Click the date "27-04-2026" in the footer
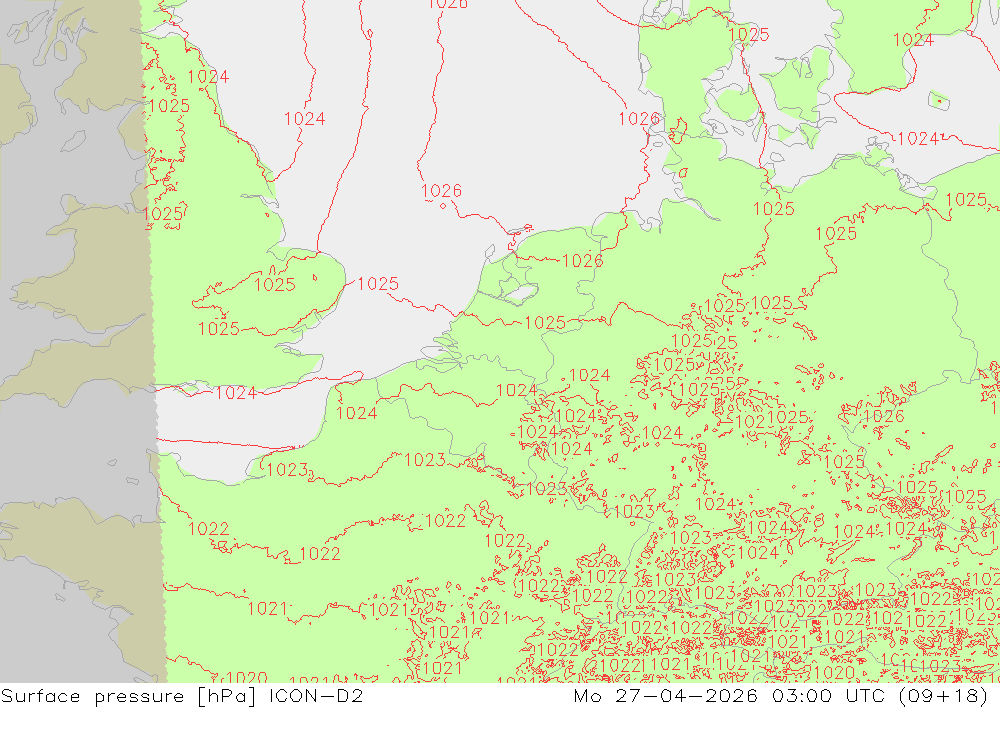The width and height of the screenshot is (1000, 733). click(x=686, y=695)
